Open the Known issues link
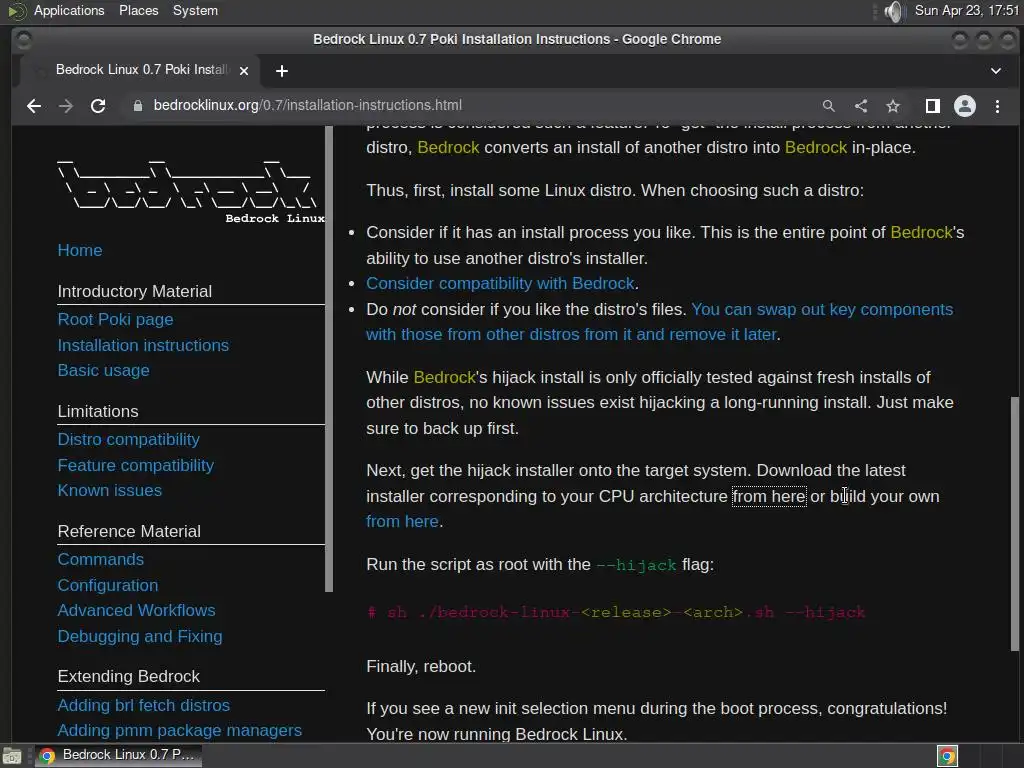Image resolution: width=1024 pixels, height=768 pixels. (110, 490)
